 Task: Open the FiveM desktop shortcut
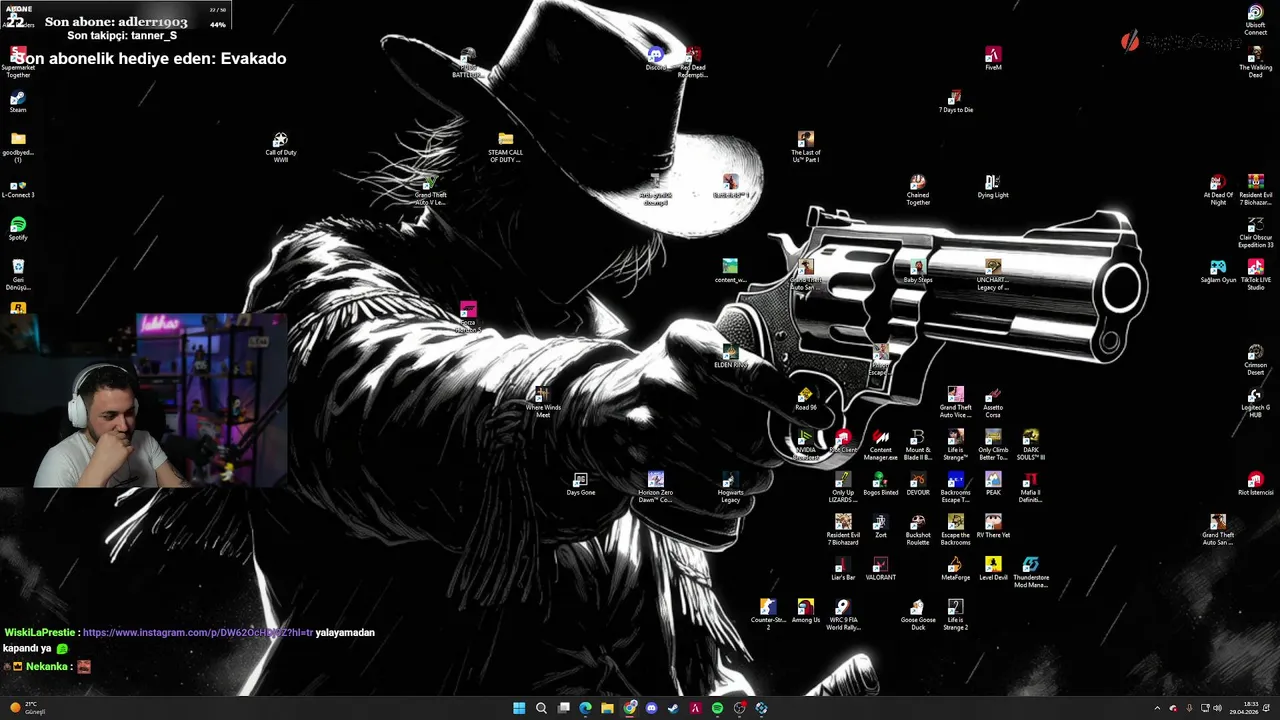[x=993, y=58]
